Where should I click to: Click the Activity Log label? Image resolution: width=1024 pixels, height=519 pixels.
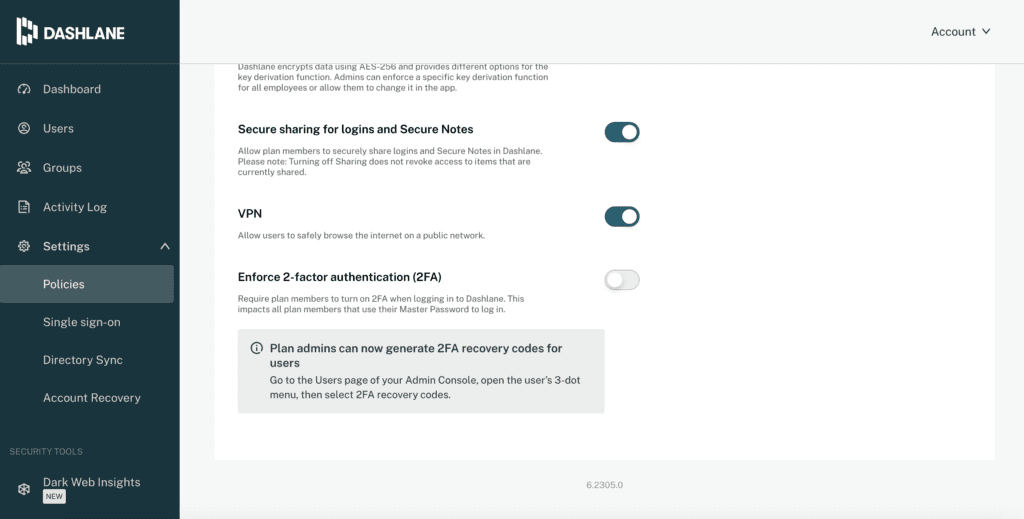(x=75, y=207)
